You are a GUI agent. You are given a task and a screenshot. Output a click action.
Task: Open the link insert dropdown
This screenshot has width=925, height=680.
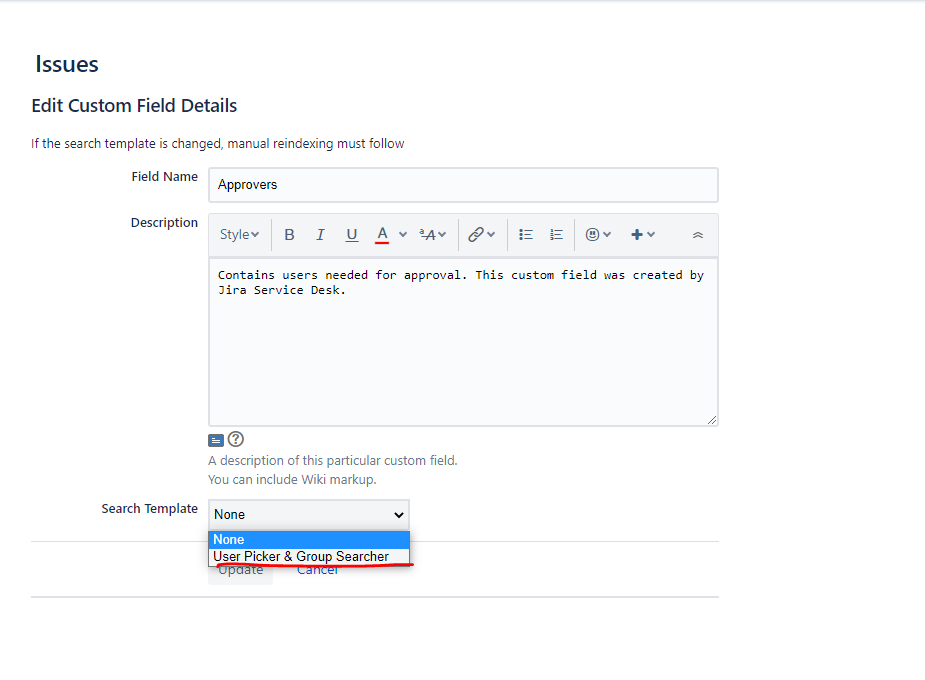(x=481, y=235)
